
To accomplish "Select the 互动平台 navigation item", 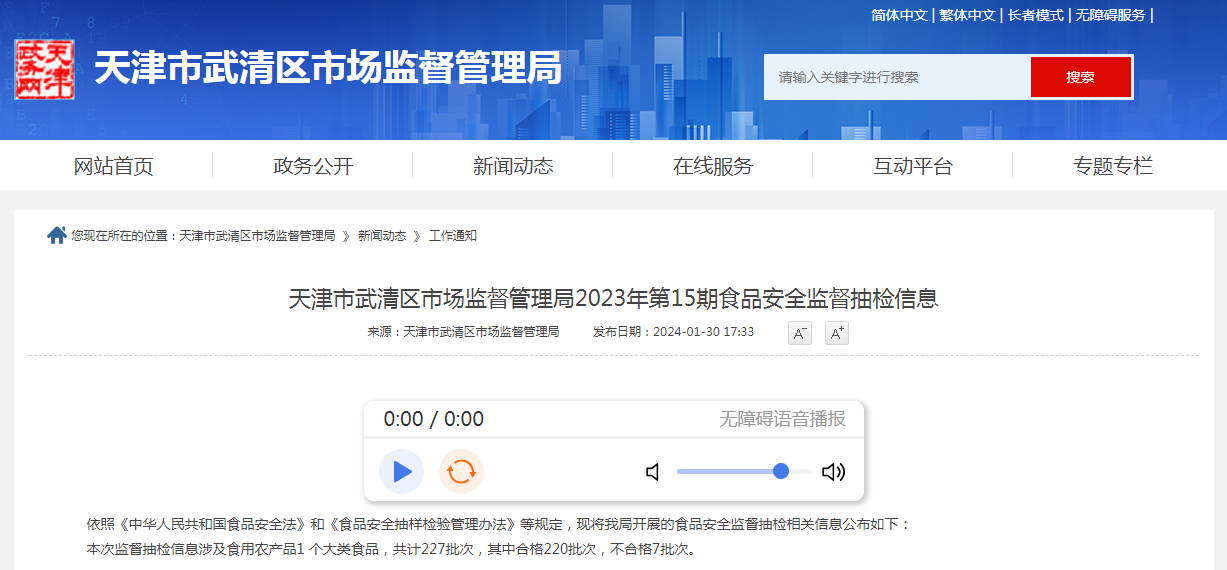I will tap(913, 166).
